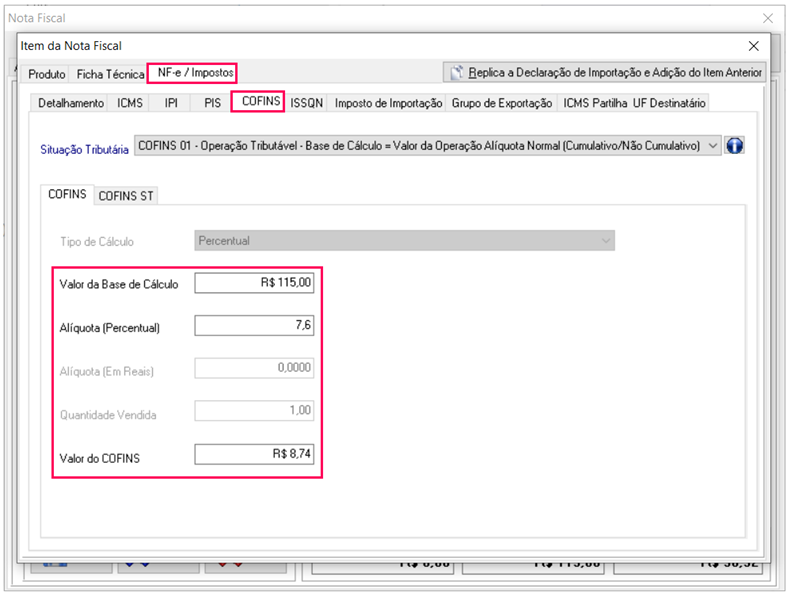This screenshot has width=791, height=596.
Task: Open the ISSQN tab
Action: tap(306, 103)
